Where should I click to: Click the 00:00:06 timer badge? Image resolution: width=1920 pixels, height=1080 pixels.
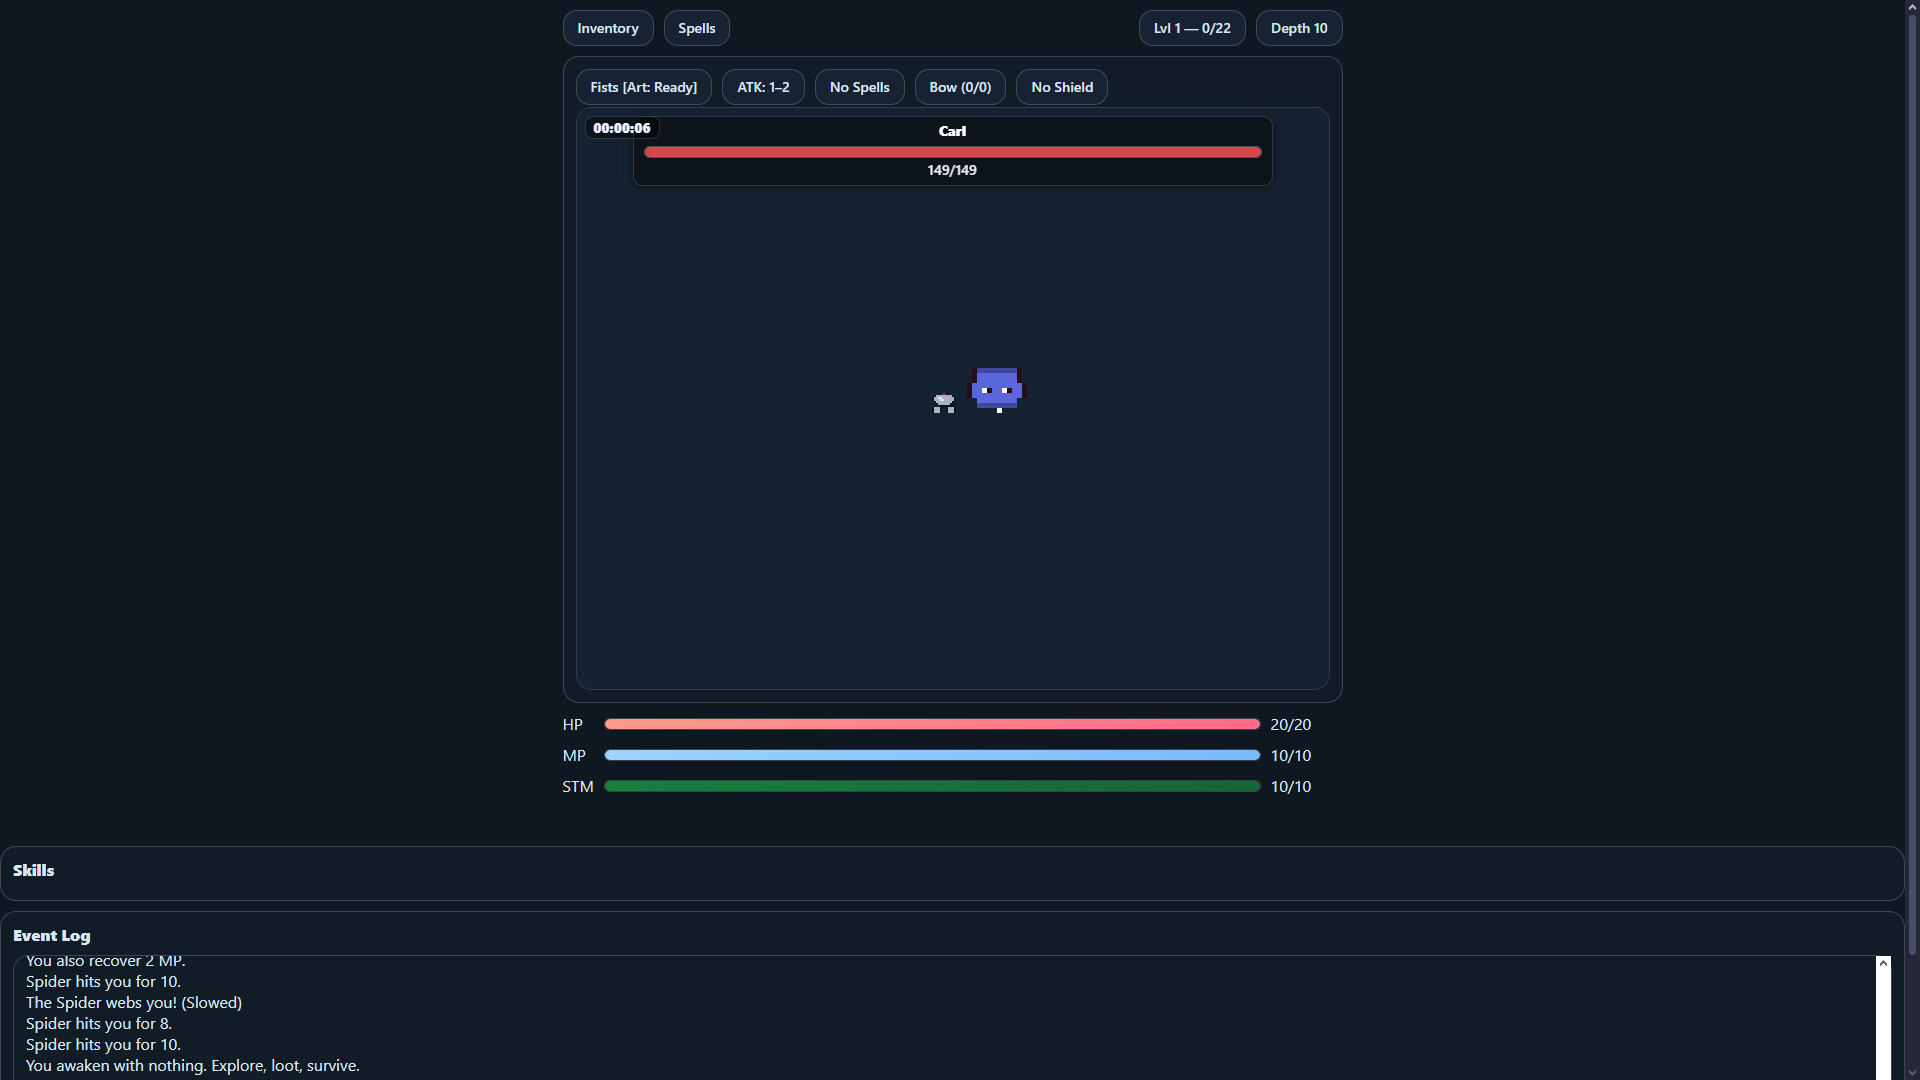(621, 128)
